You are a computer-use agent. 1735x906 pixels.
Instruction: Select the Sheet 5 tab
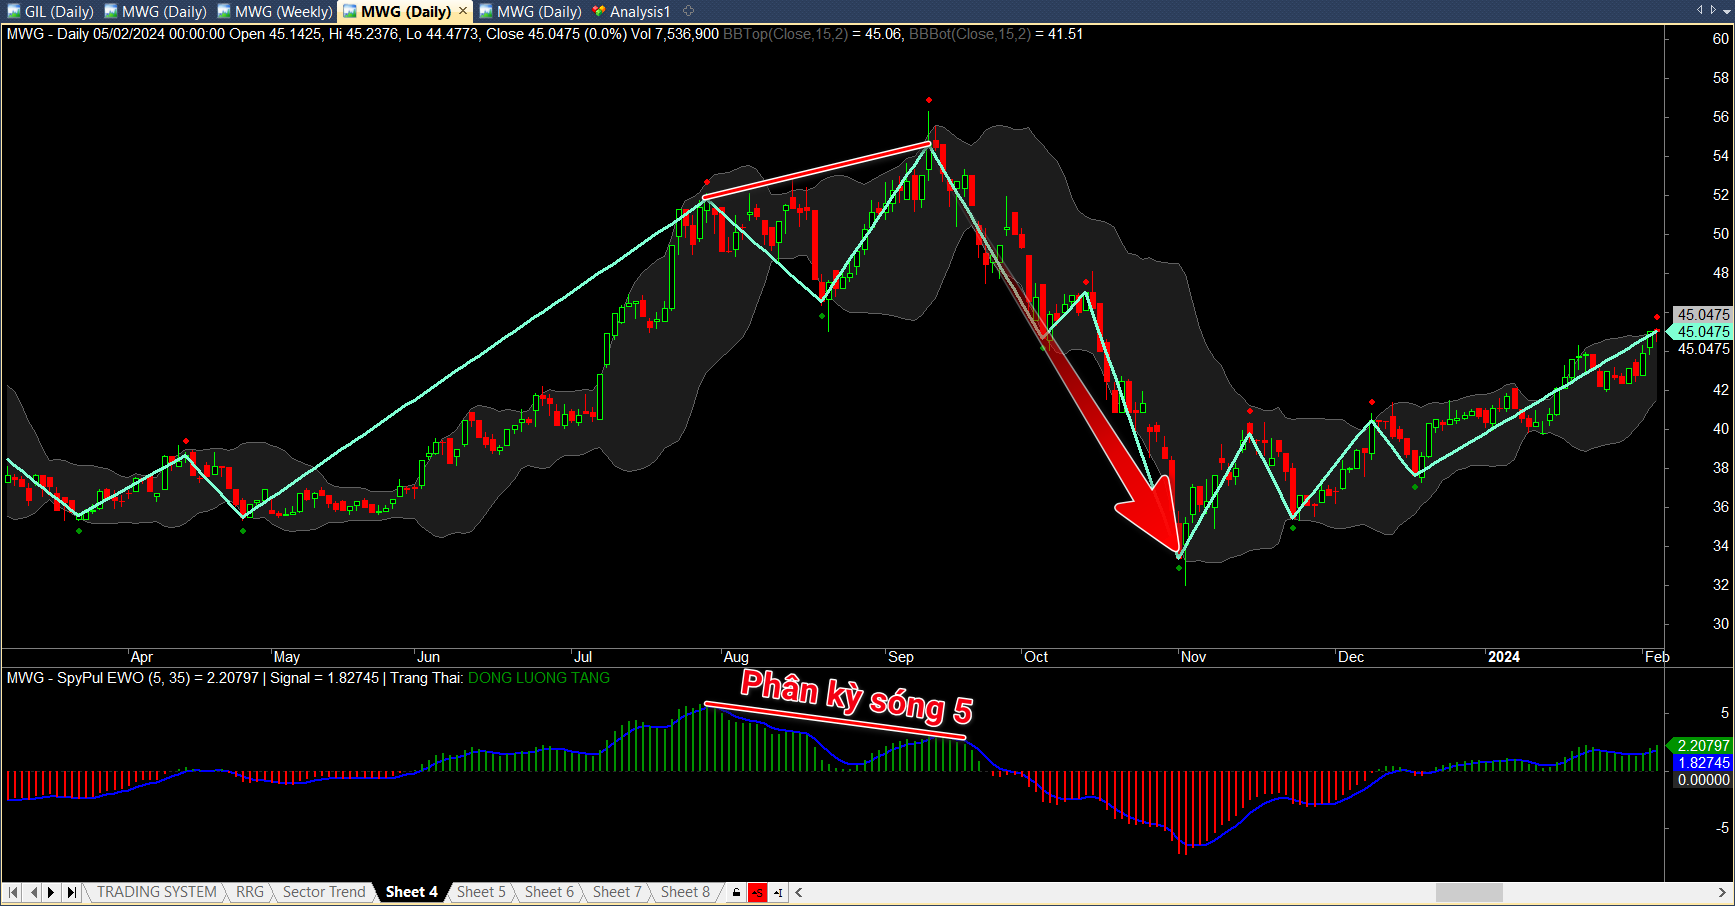(x=481, y=892)
